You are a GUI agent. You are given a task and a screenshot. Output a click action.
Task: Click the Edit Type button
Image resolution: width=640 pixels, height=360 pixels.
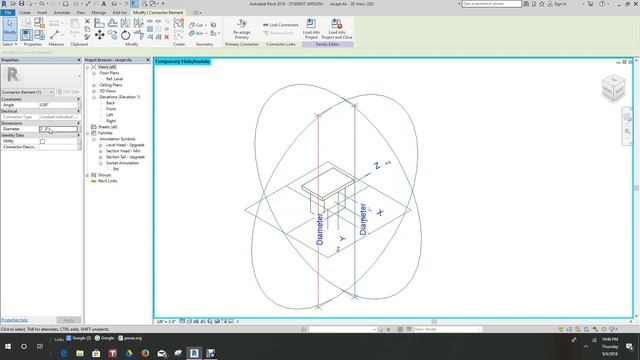pyautogui.click(x=68, y=92)
